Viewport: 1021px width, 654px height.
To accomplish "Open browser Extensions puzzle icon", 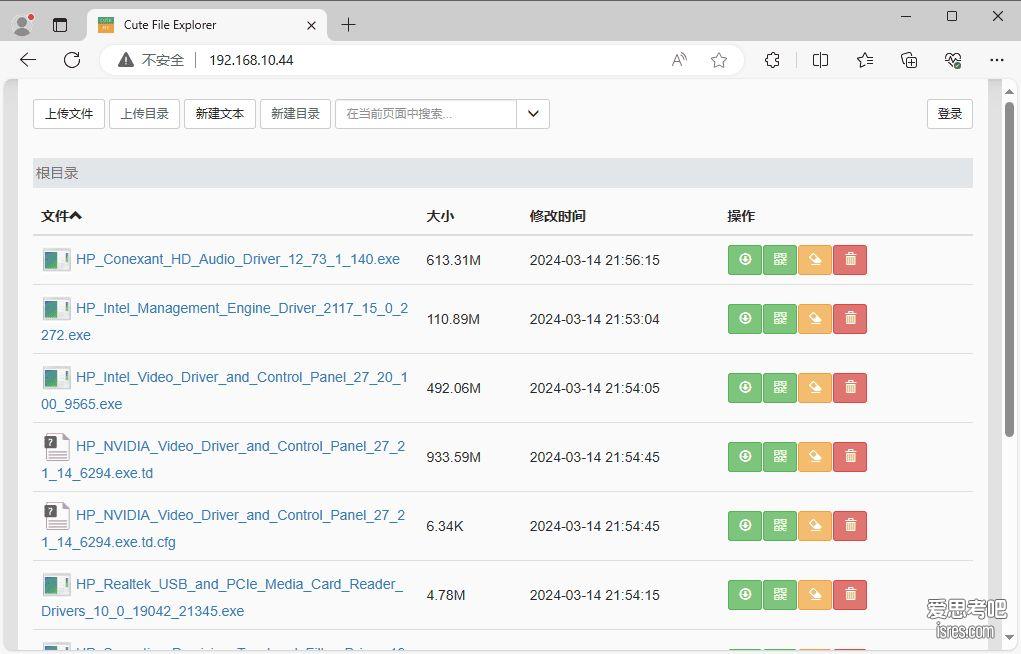I will [772, 60].
